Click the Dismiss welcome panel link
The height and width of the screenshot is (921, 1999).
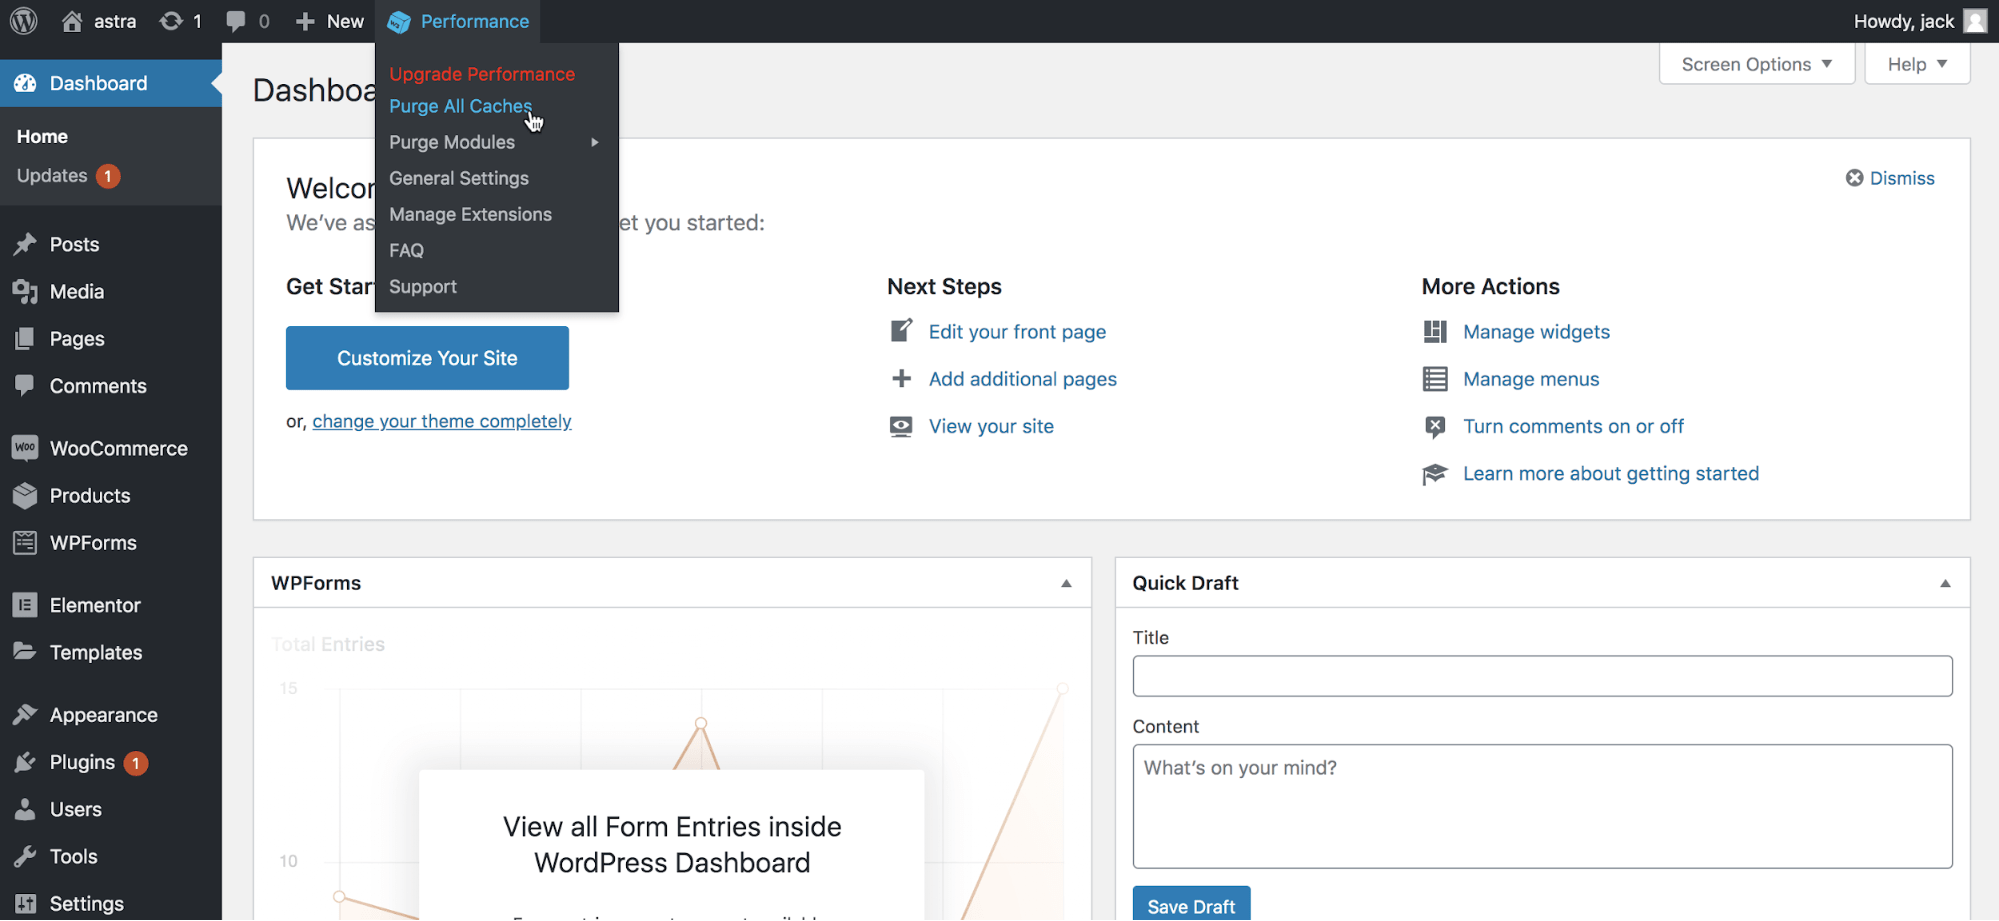1902,178
